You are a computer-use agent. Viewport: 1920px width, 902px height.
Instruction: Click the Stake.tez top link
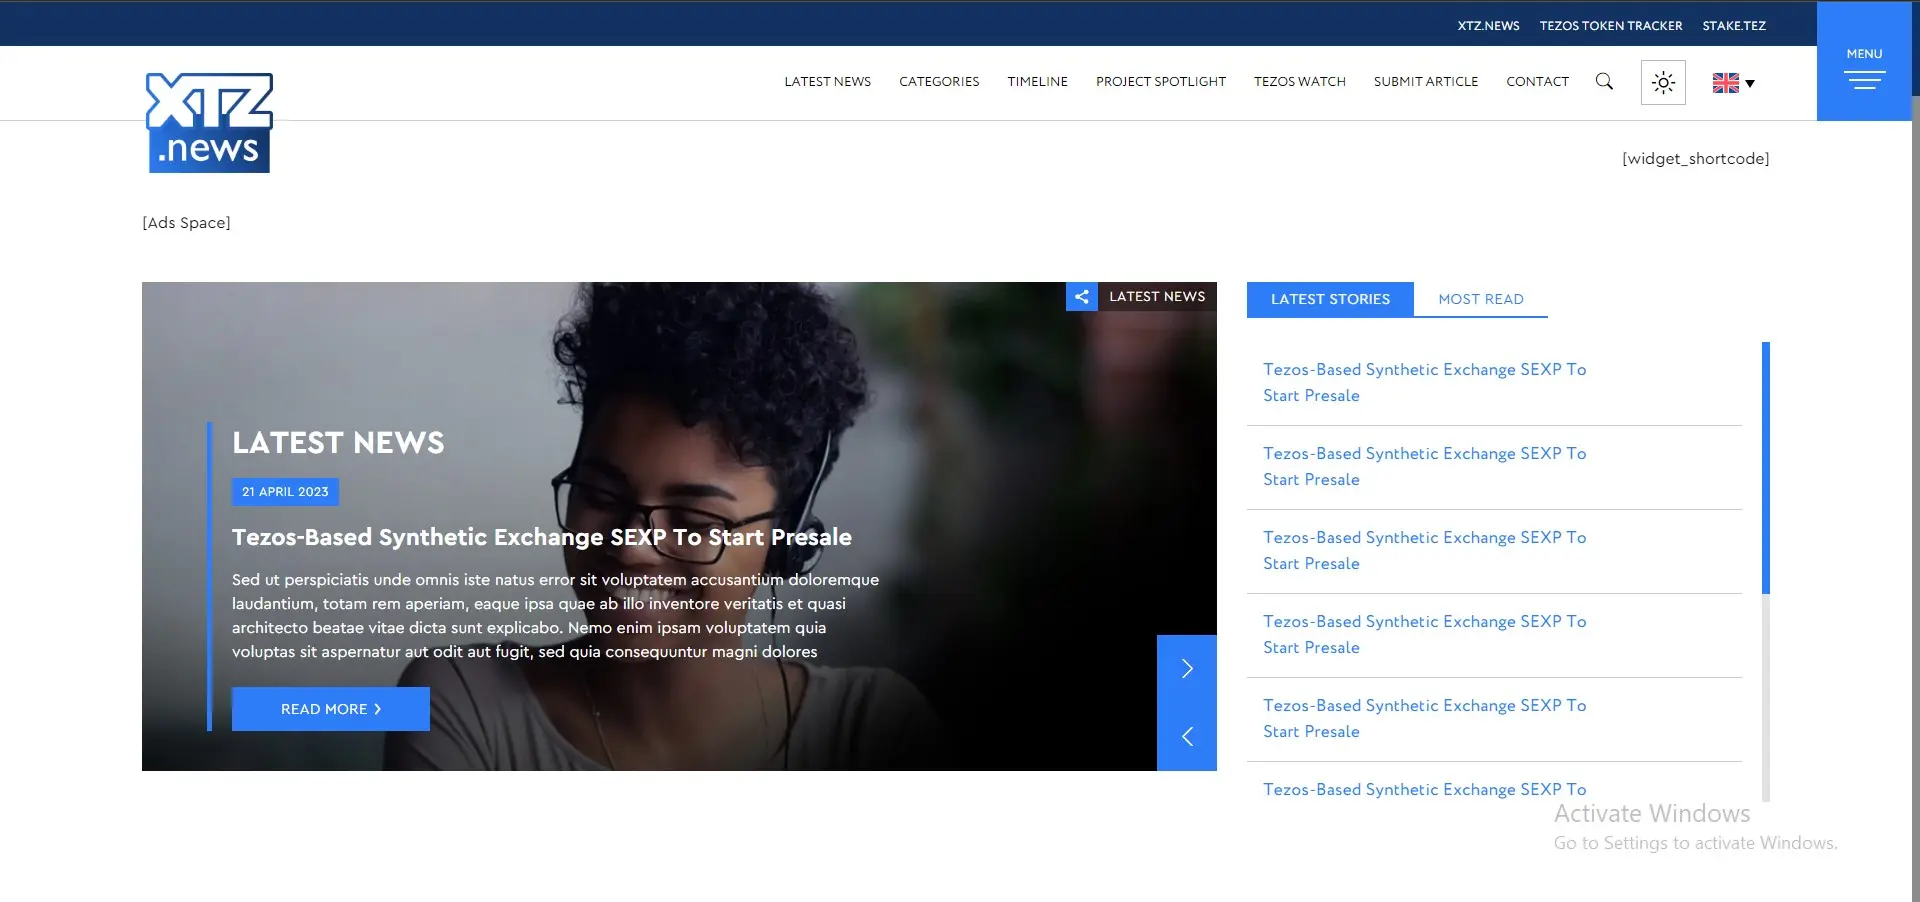tap(1733, 26)
